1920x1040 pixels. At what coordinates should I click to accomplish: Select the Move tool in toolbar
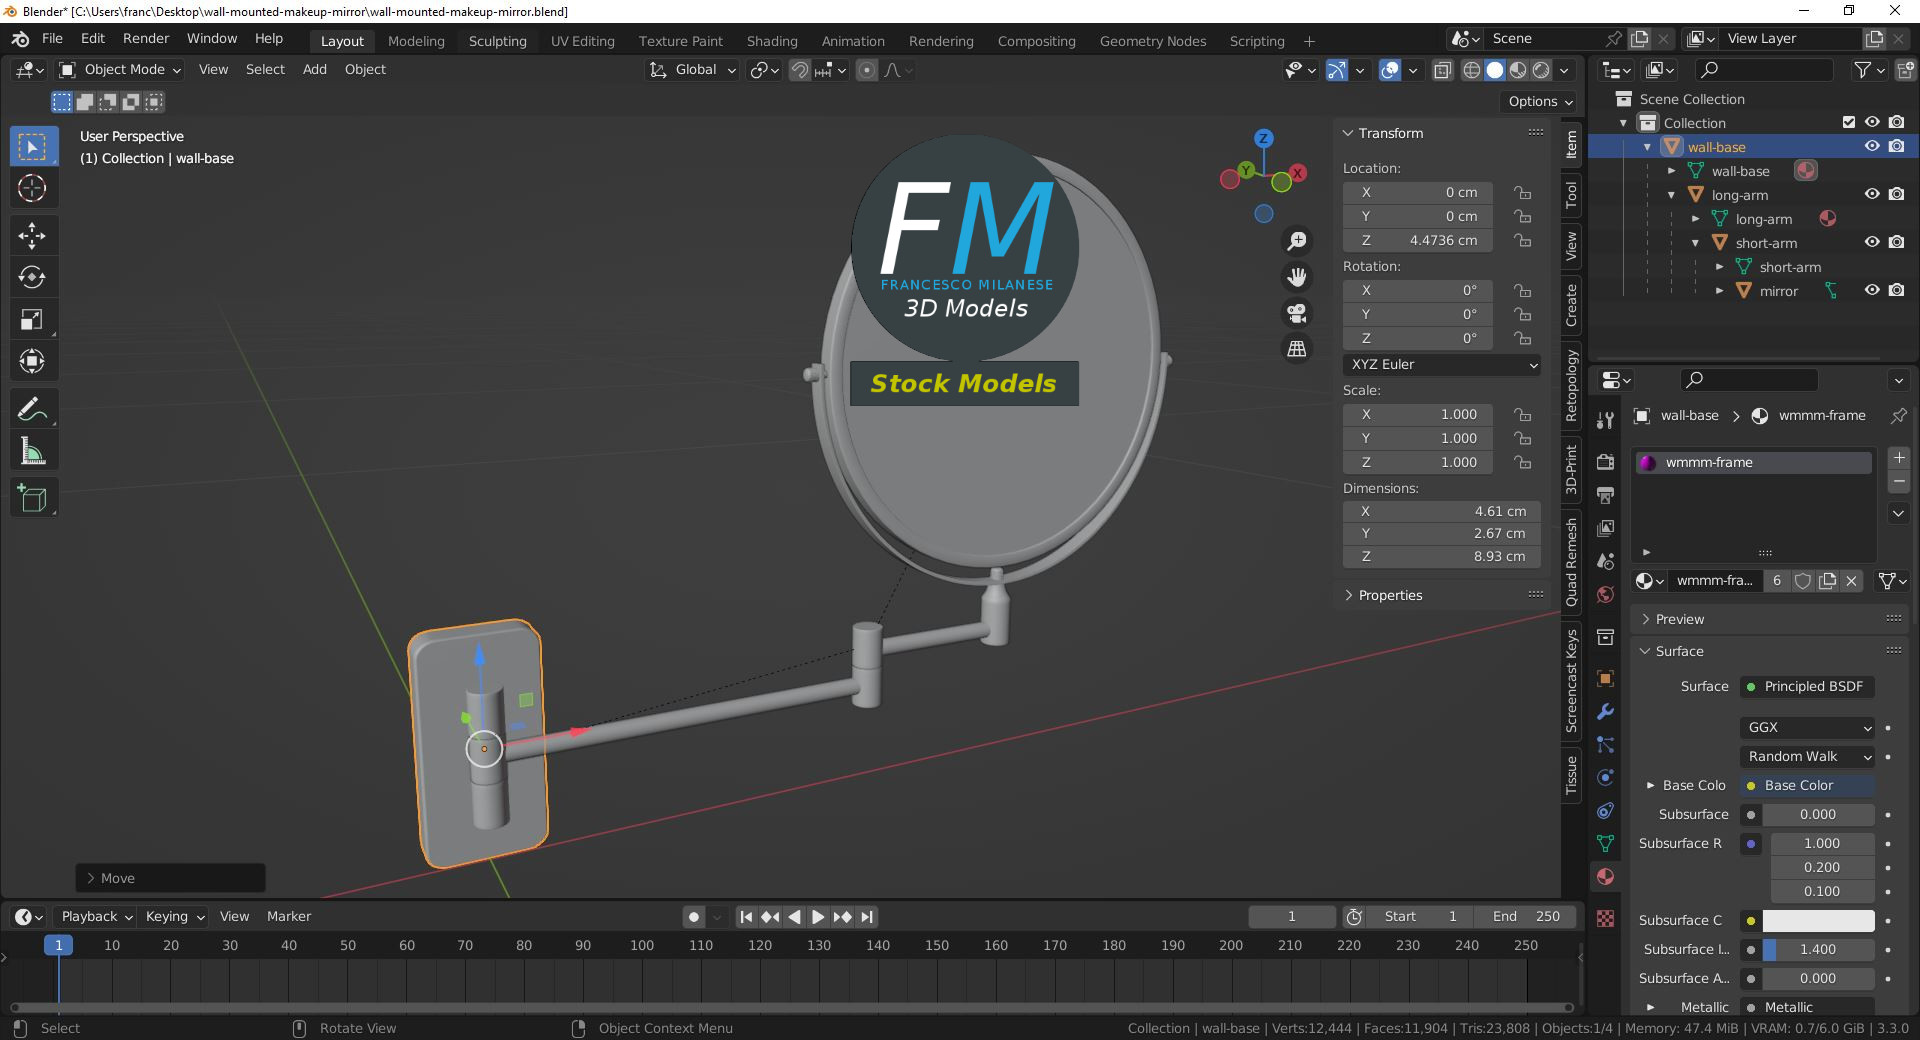coord(33,236)
